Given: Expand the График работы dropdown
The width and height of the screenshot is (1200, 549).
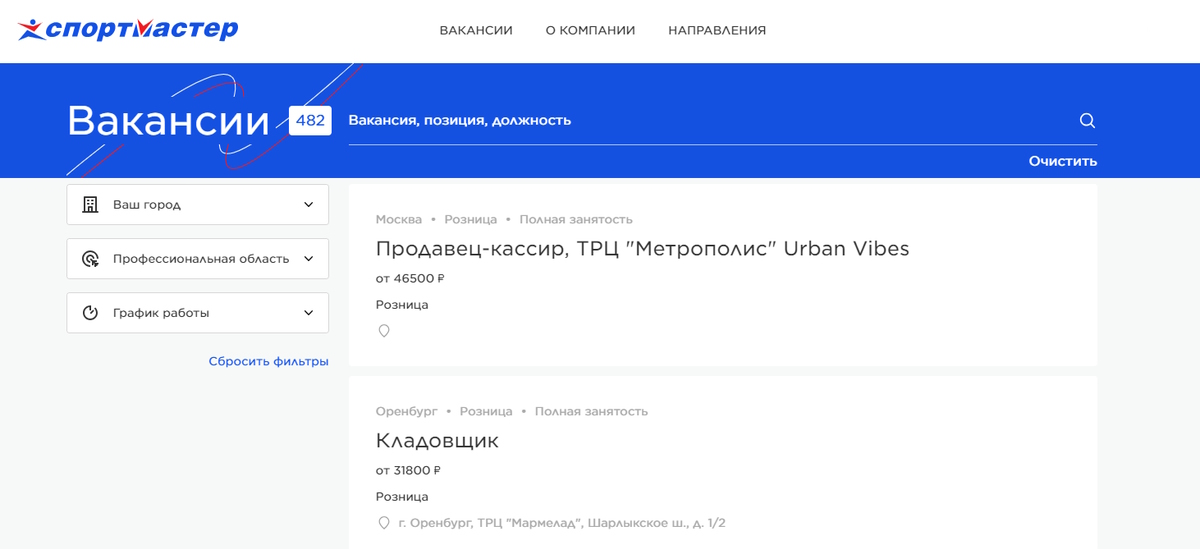Looking at the screenshot, I should click(x=198, y=312).
